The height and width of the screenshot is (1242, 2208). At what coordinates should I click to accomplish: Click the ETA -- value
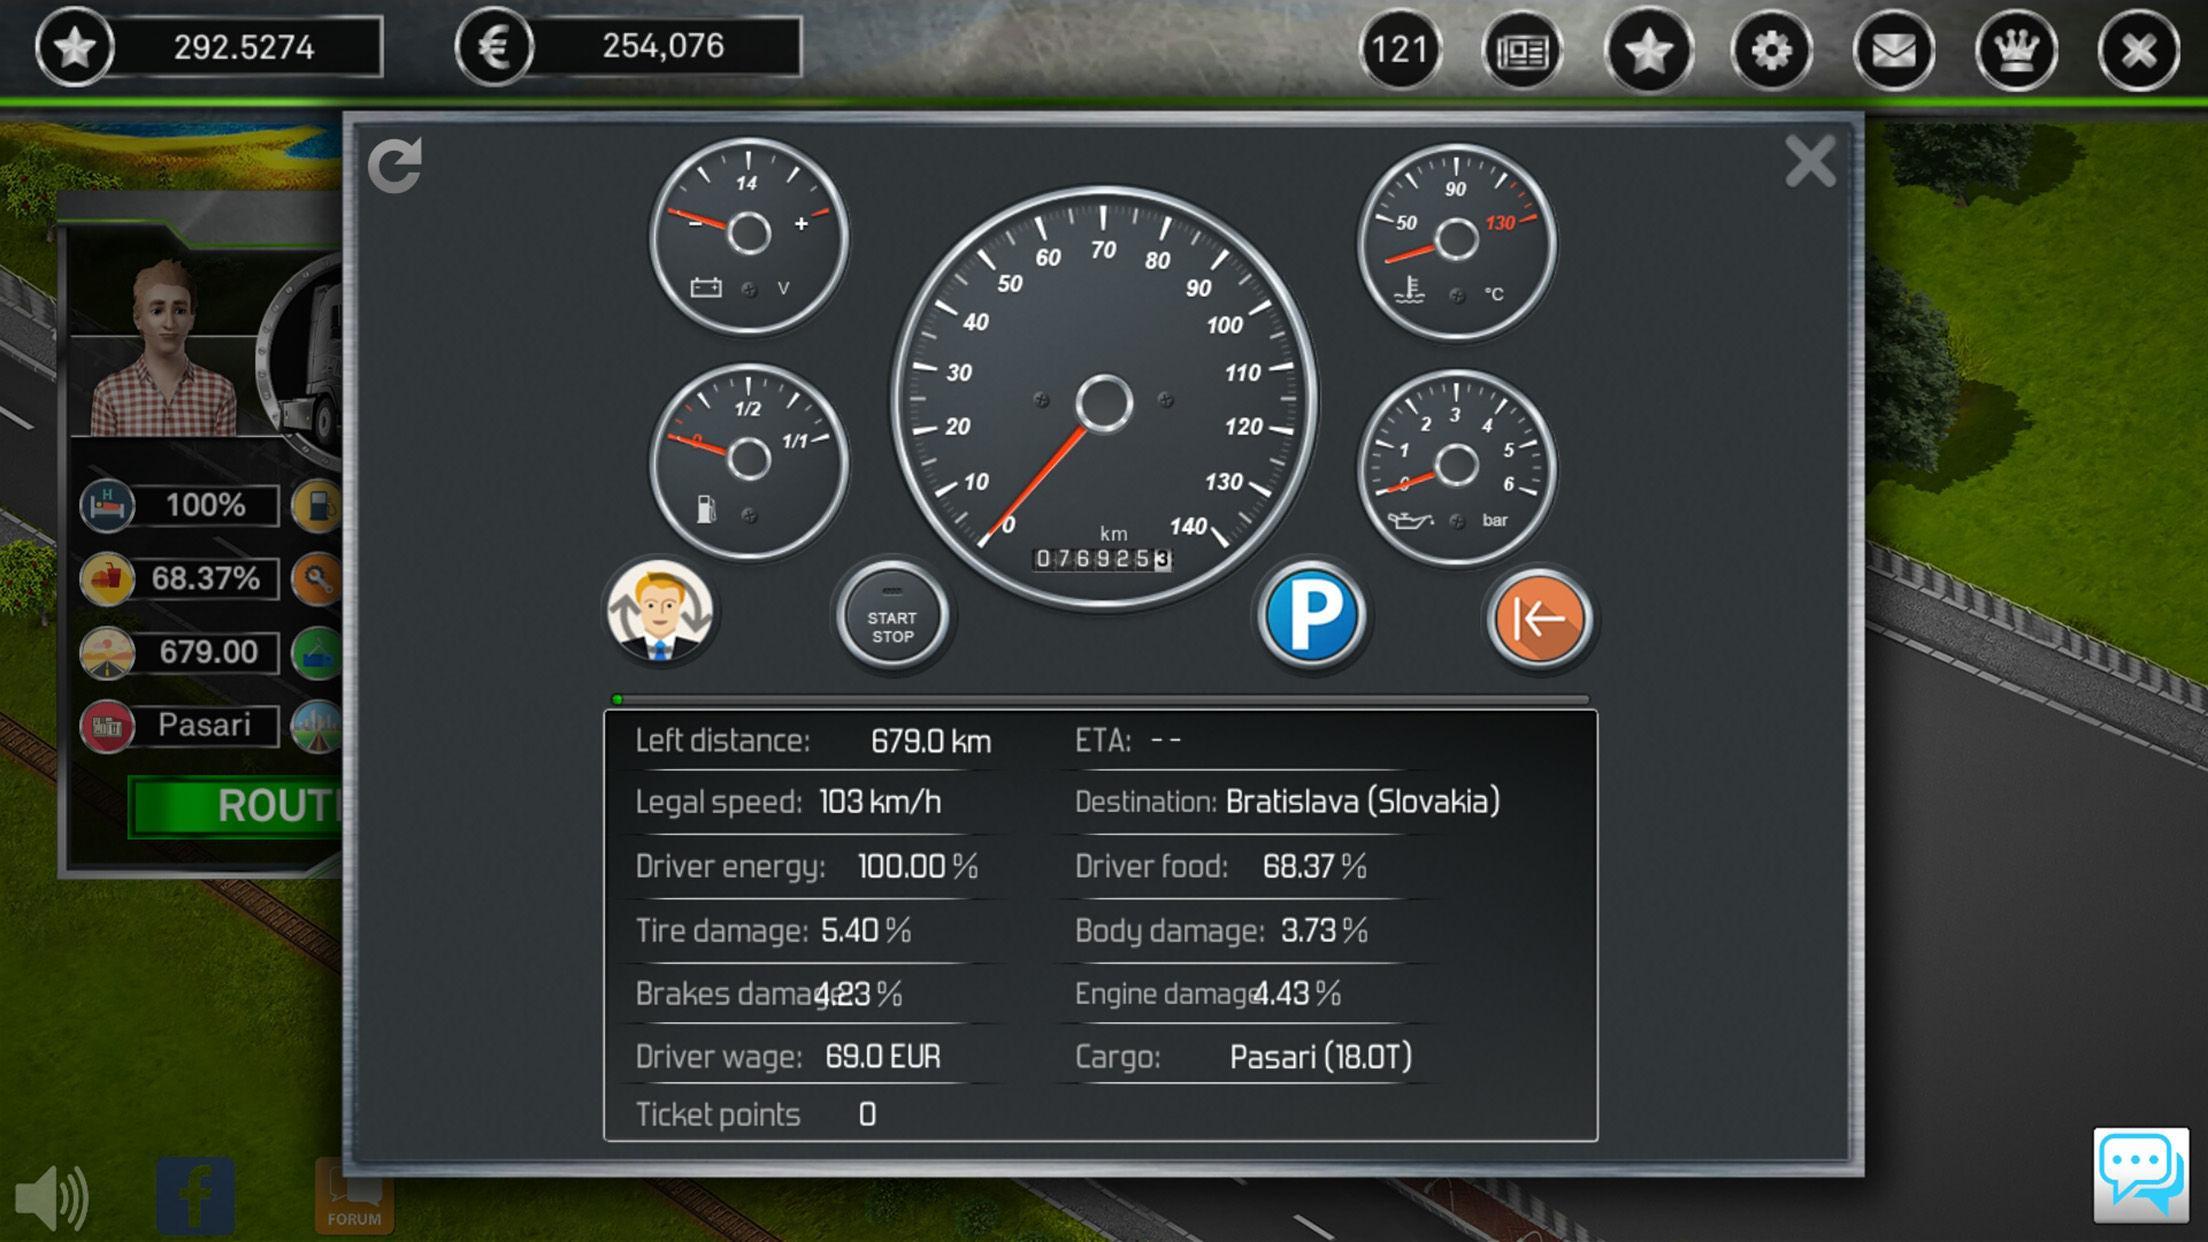pyautogui.click(x=1166, y=741)
